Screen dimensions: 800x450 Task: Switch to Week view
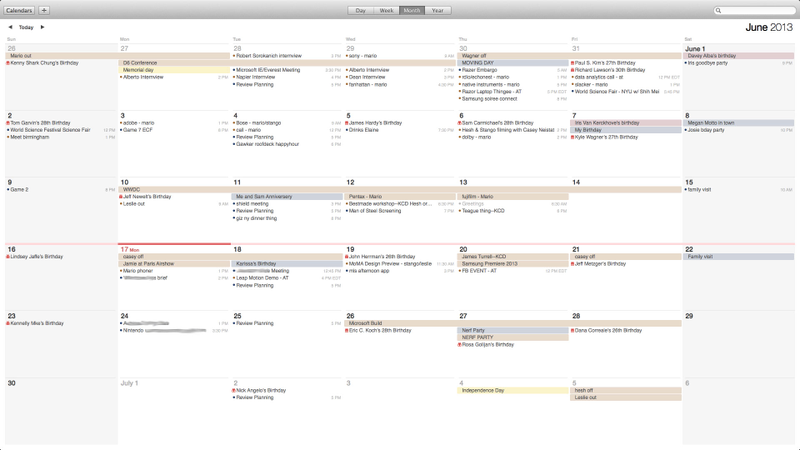(x=387, y=11)
